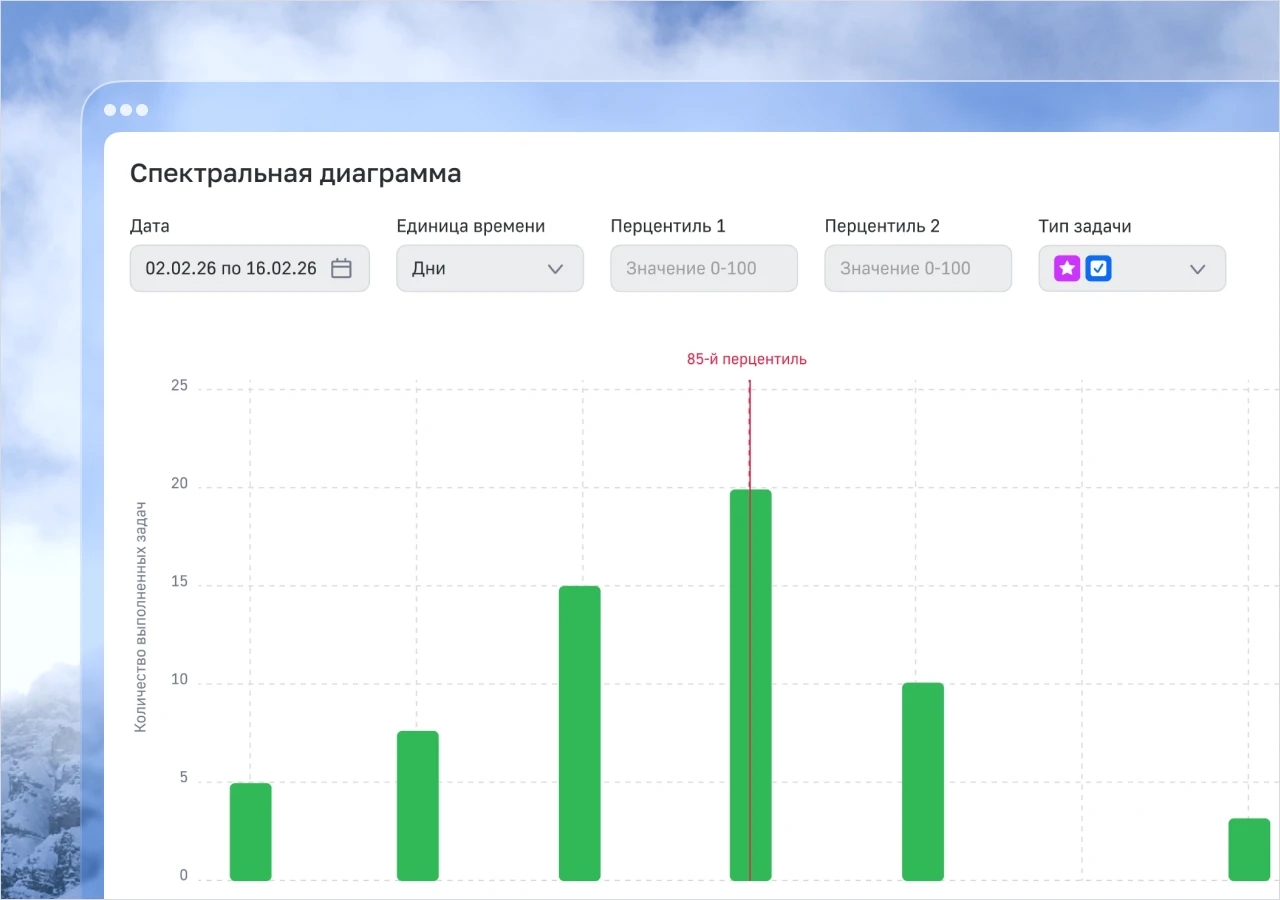
Task: Click the 85-й перцентиль label
Action: [x=746, y=359]
